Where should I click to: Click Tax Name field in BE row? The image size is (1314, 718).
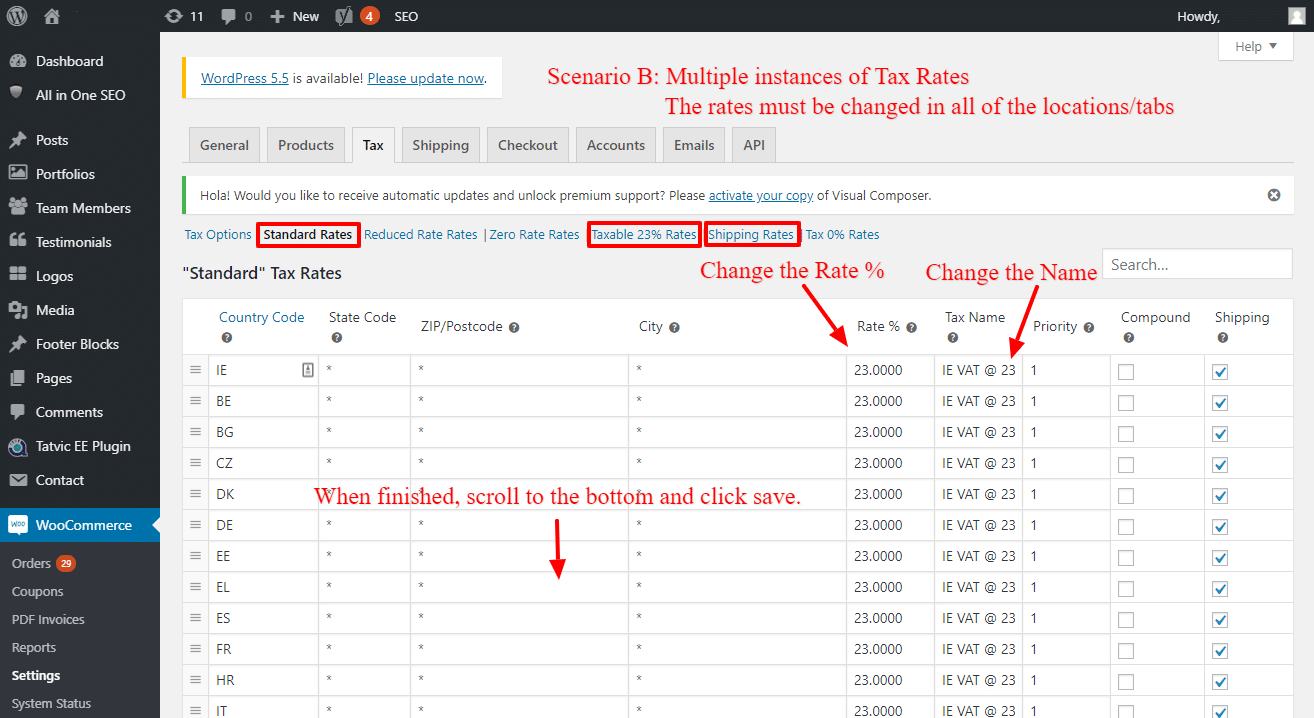pyautogui.click(x=978, y=401)
